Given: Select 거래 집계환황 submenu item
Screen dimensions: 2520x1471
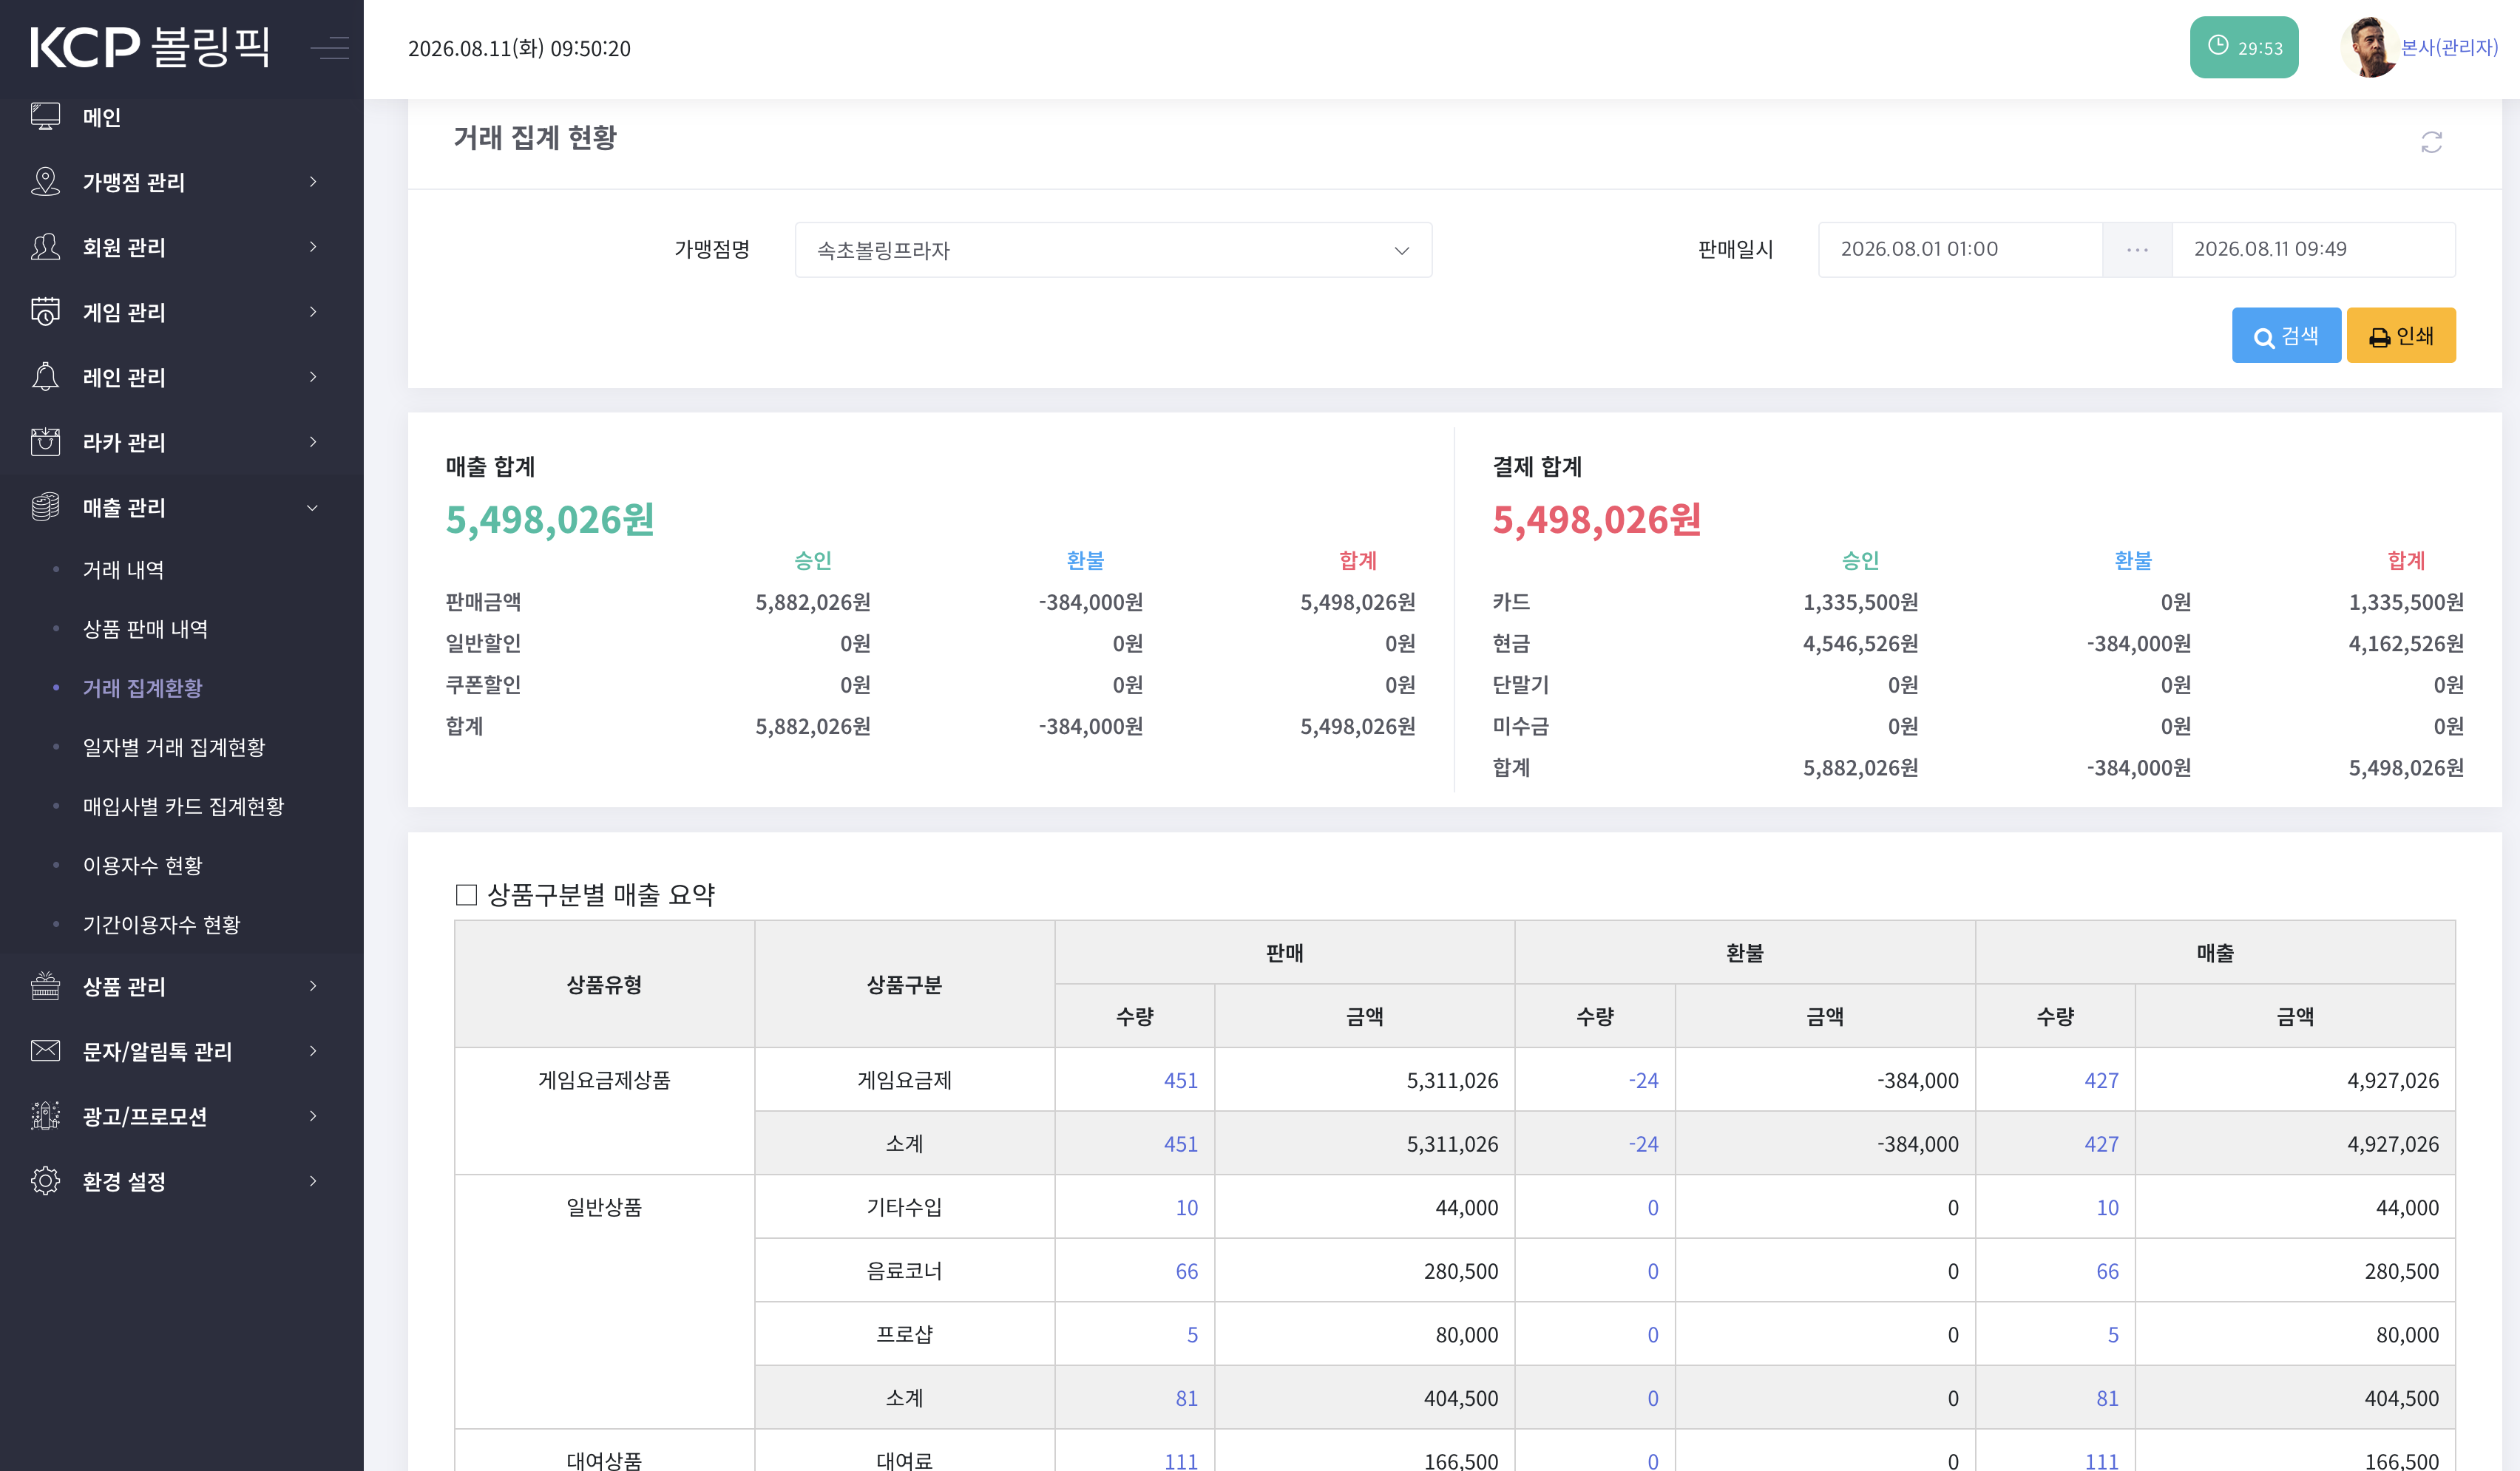Looking at the screenshot, I should (x=142, y=688).
